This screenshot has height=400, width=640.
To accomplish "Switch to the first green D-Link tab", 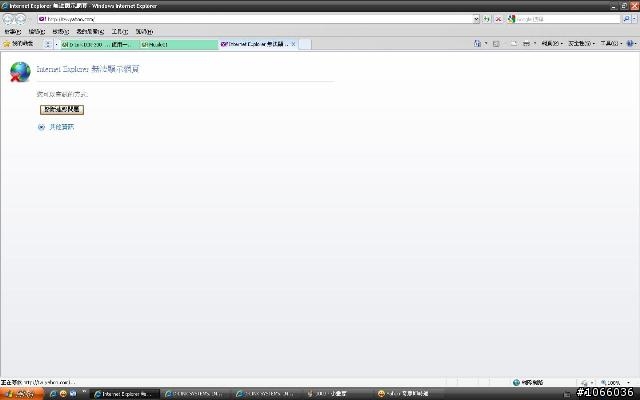I will 100,44.
